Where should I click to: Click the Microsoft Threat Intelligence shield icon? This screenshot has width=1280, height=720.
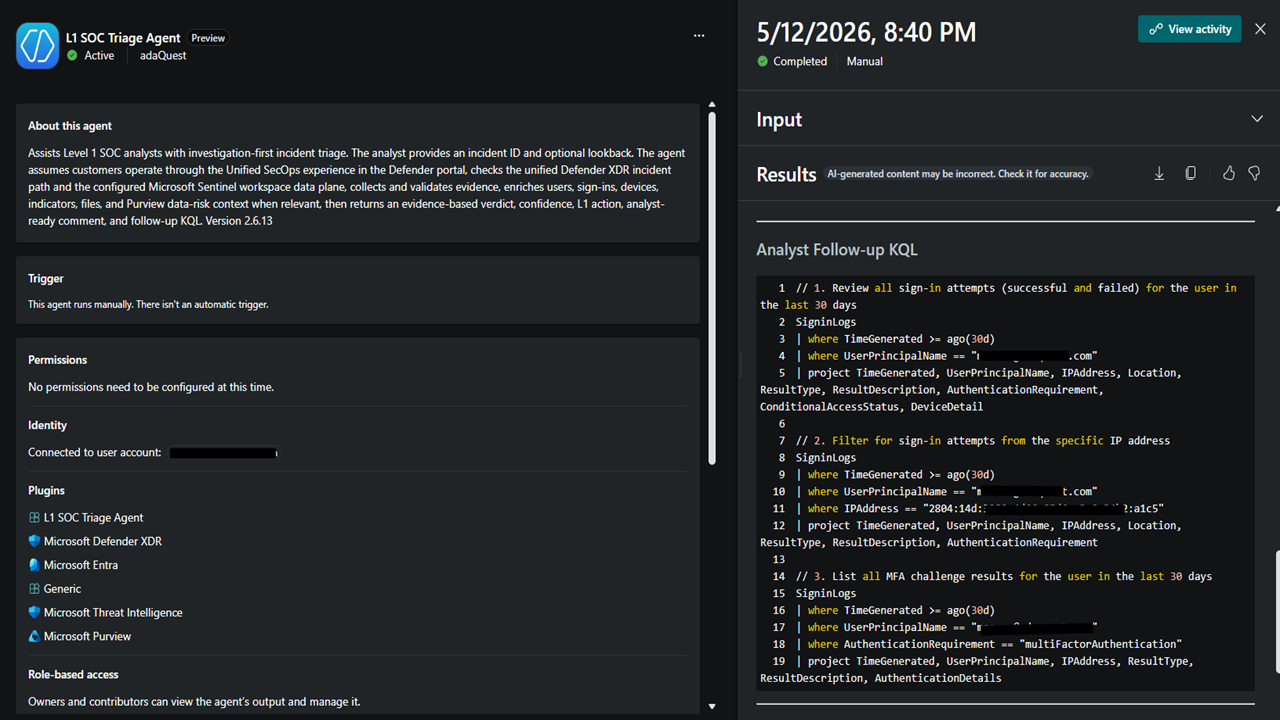(34, 613)
